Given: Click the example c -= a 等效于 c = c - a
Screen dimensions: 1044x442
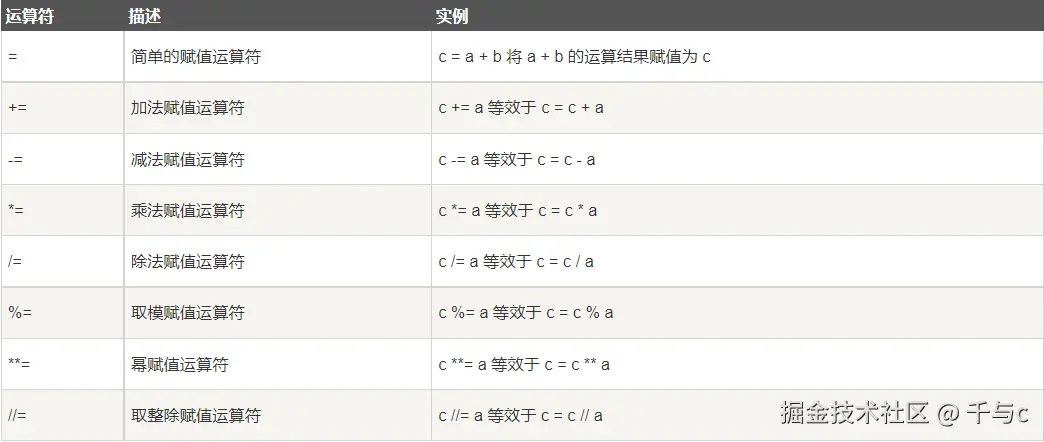Looking at the screenshot, I should [x=517, y=159].
